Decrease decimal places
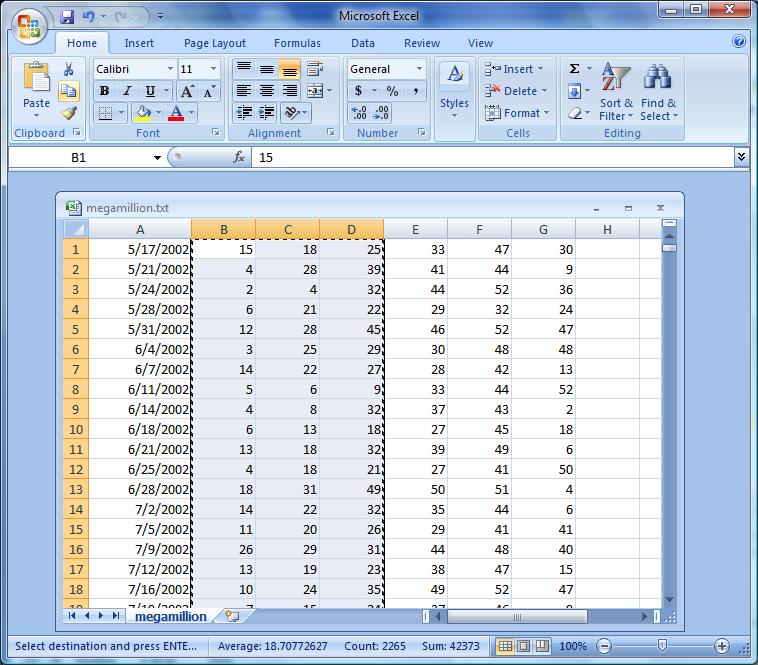 click(x=381, y=113)
